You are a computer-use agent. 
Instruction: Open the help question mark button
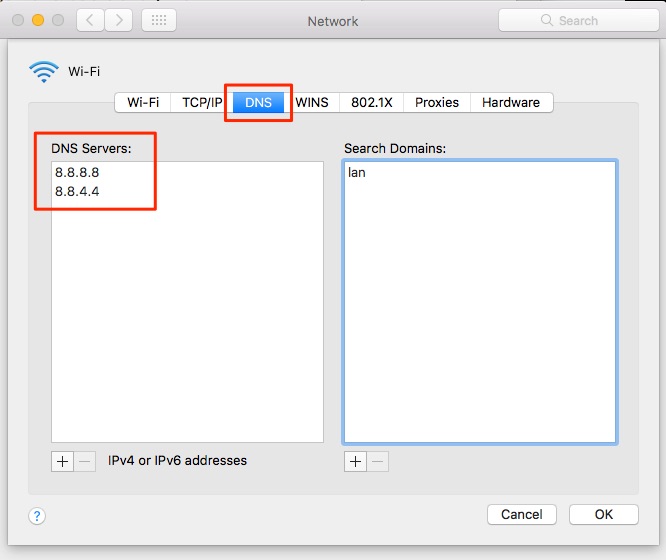[x=37, y=516]
